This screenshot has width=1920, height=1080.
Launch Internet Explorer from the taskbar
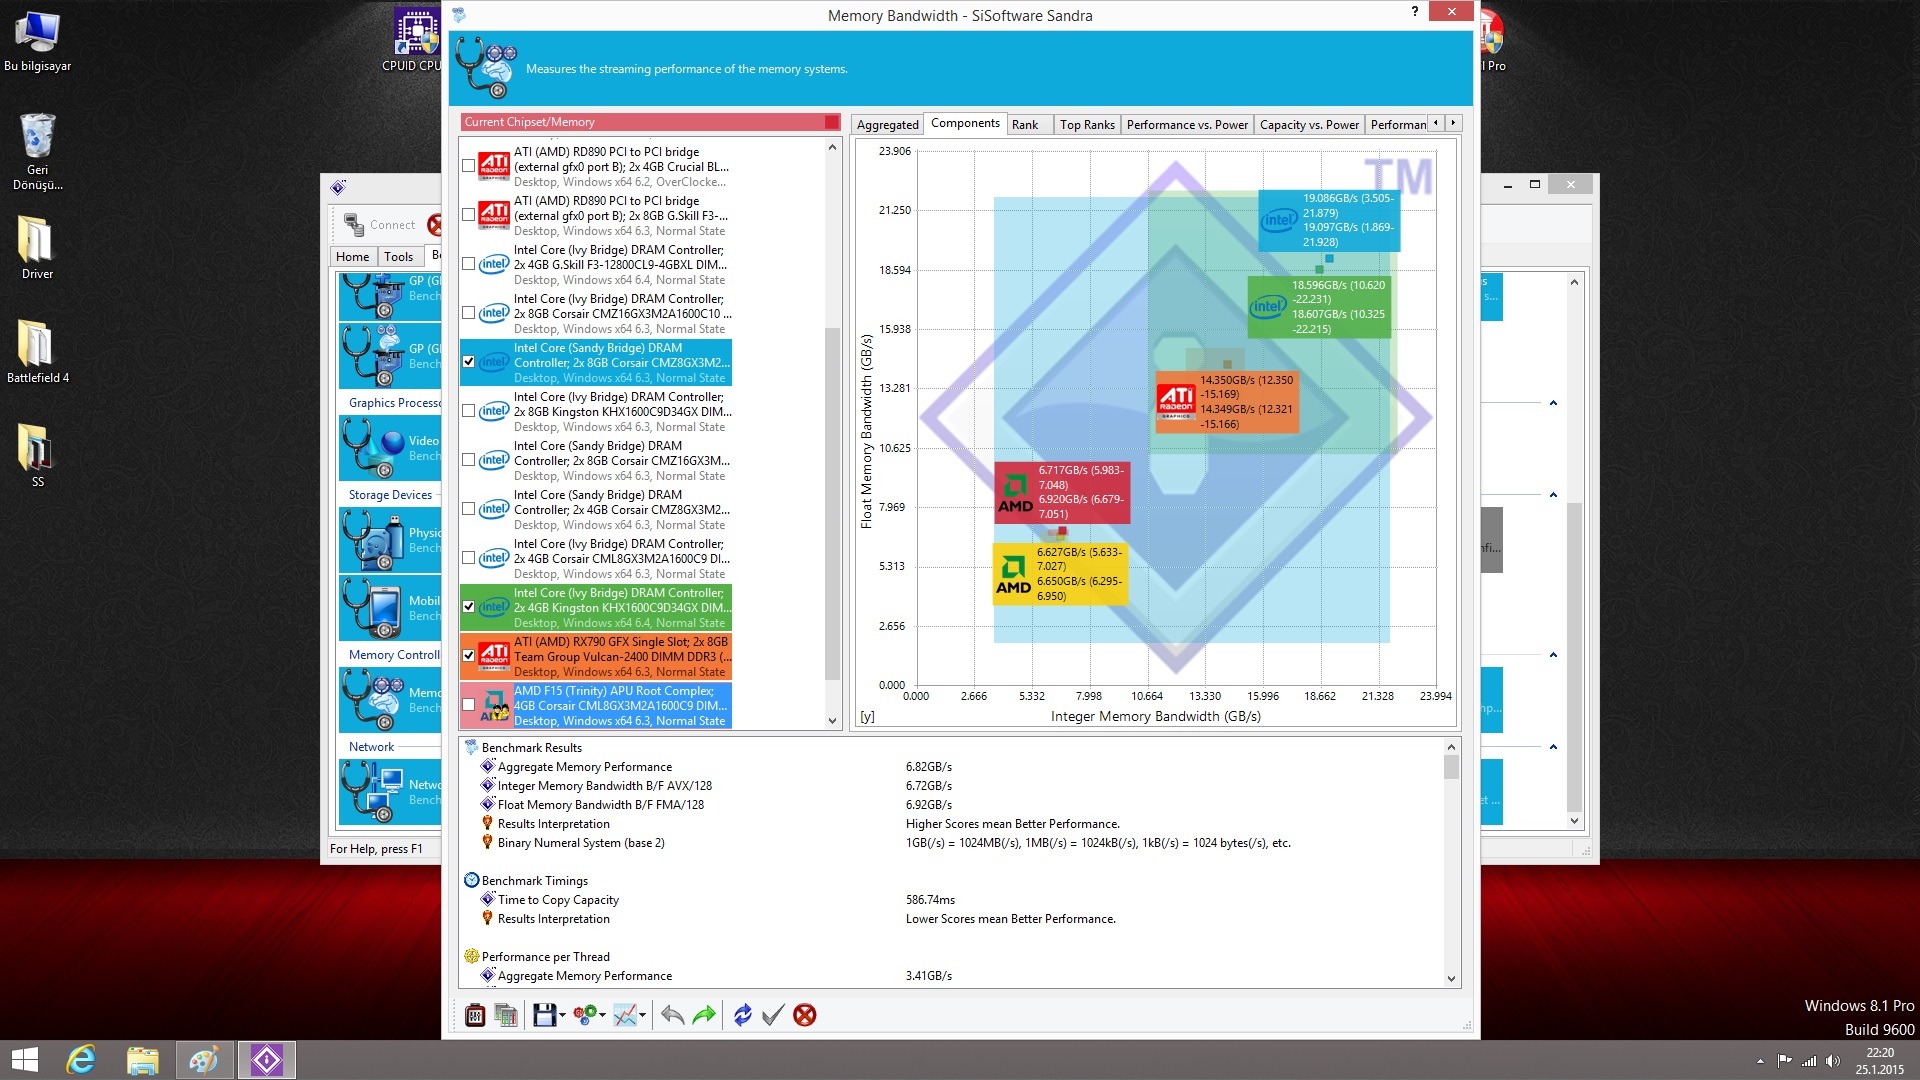click(81, 1060)
